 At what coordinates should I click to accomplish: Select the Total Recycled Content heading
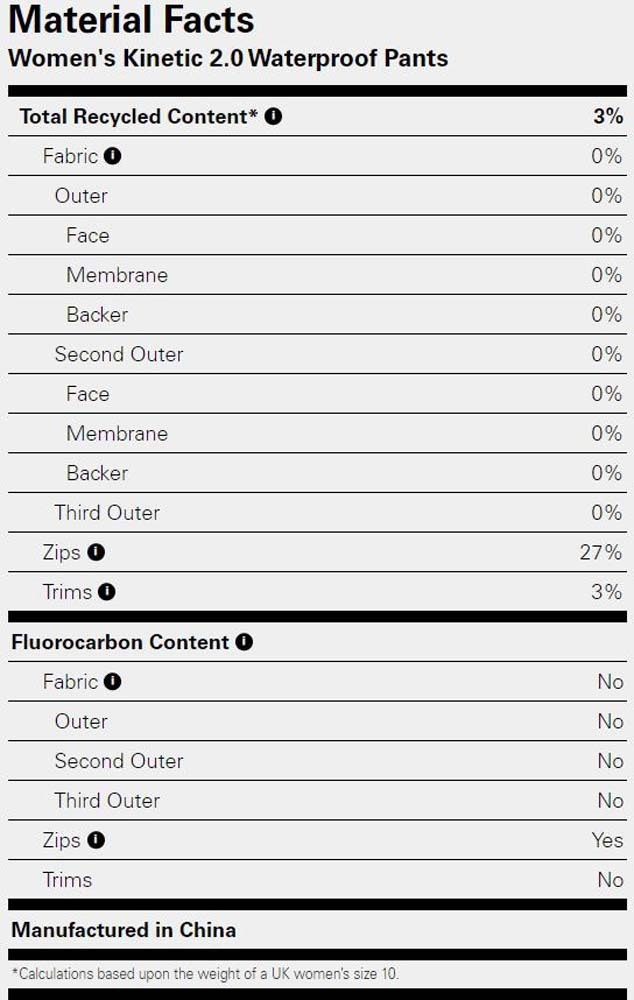[x=138, y=116]
